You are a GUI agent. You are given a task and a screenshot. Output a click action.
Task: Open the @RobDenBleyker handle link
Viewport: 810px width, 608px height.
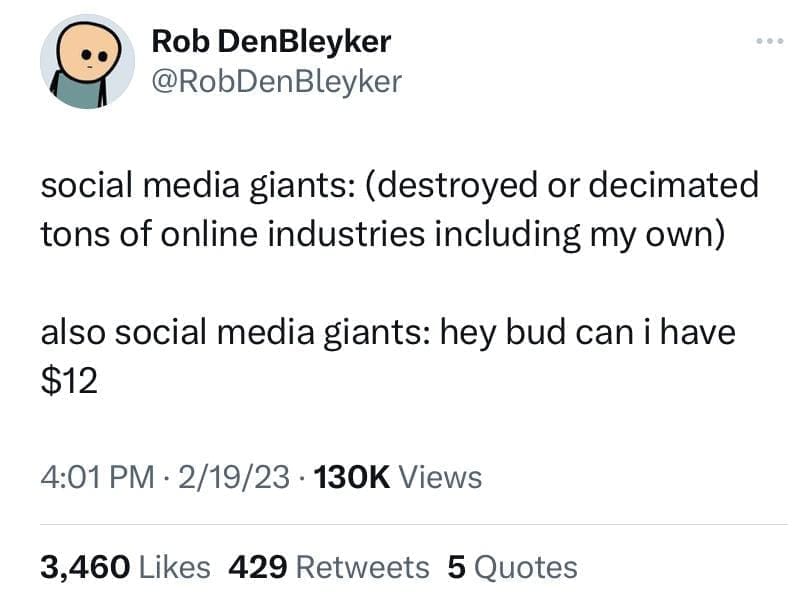276,80
